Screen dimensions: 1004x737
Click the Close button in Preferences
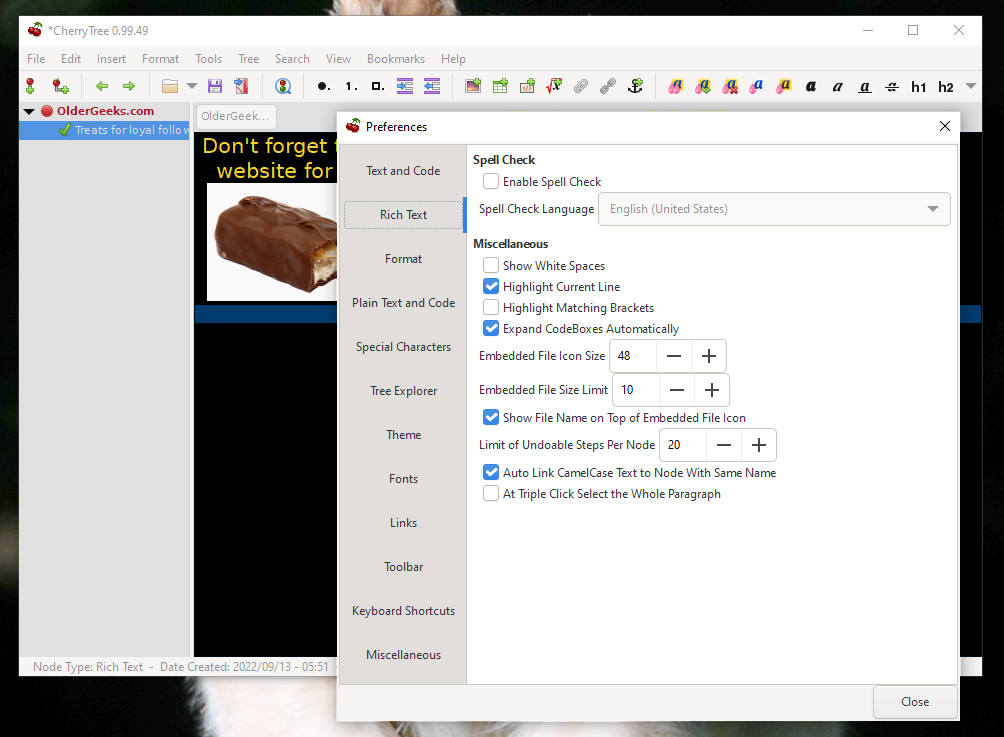[x=915, y=702]
